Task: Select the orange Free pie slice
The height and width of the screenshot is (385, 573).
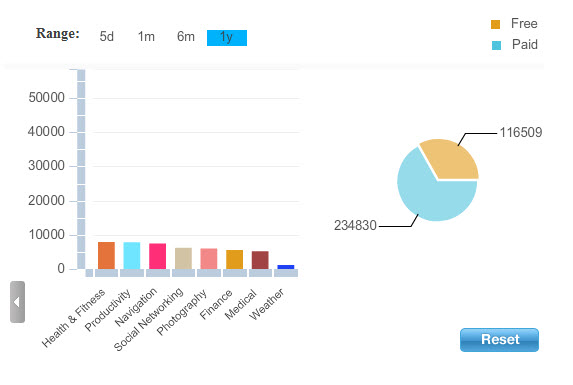Action: point(452,159)
